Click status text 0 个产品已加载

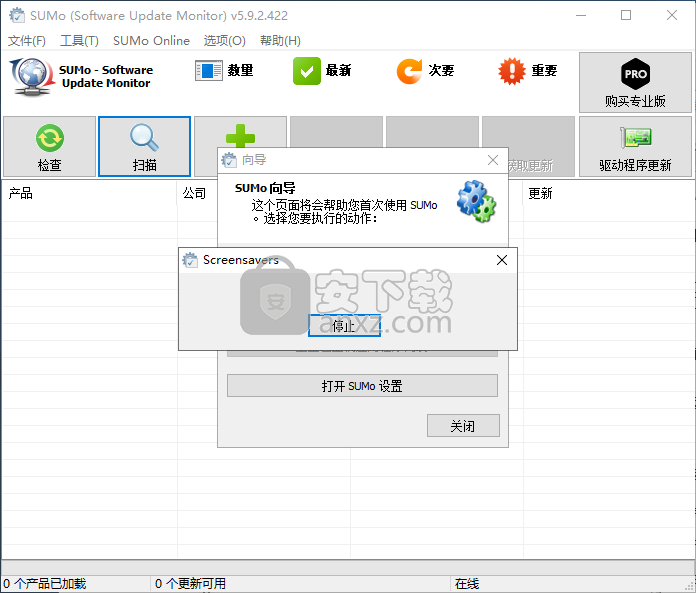[44, 583]
